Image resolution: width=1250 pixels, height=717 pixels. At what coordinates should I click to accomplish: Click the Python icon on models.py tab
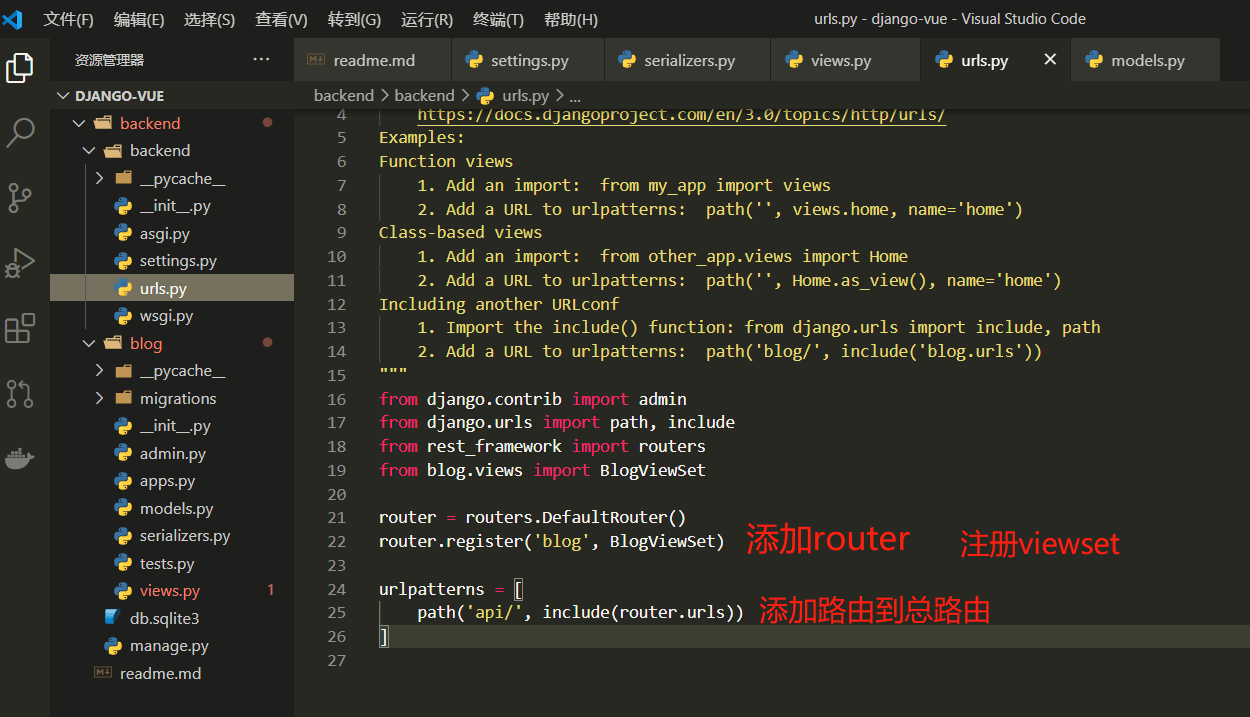click(1095, 60)
